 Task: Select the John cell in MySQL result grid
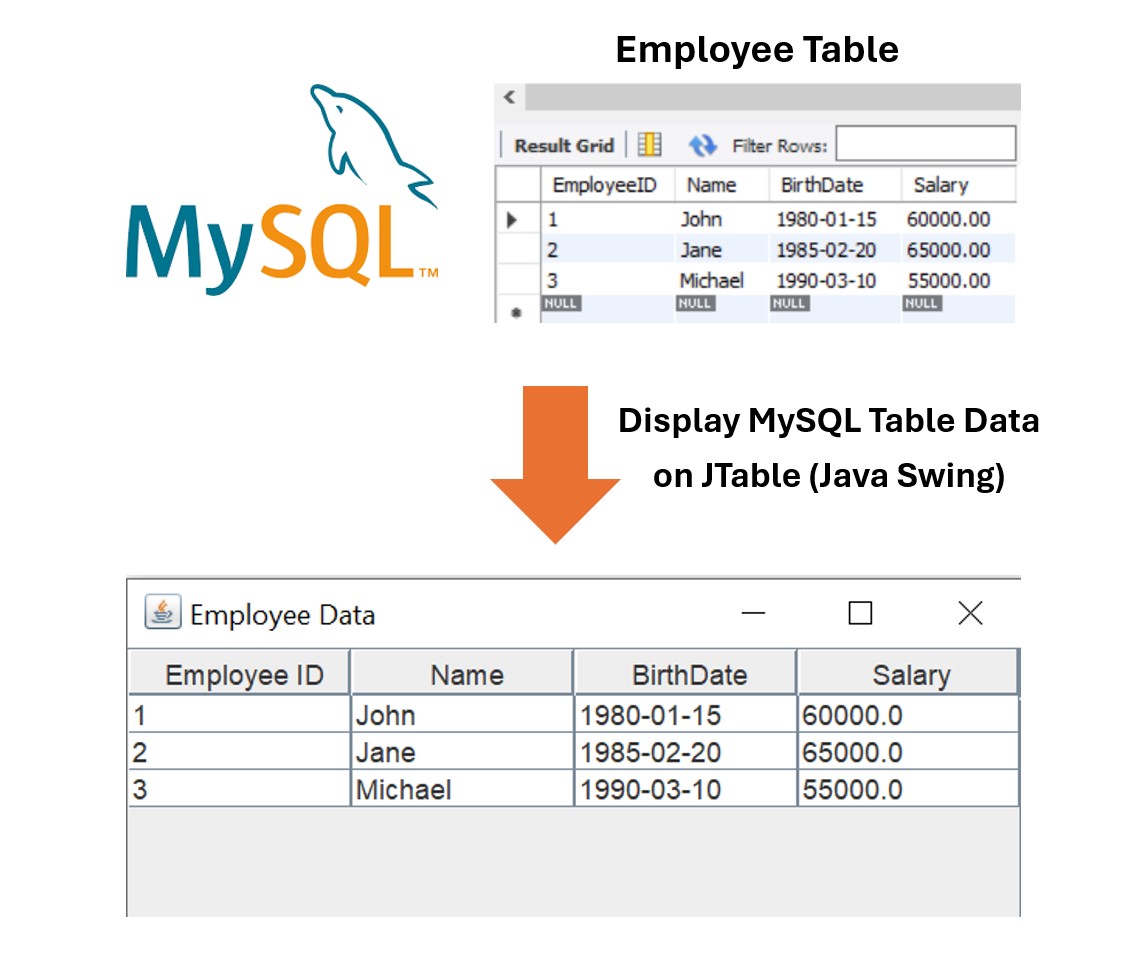(x=721, y=219)
